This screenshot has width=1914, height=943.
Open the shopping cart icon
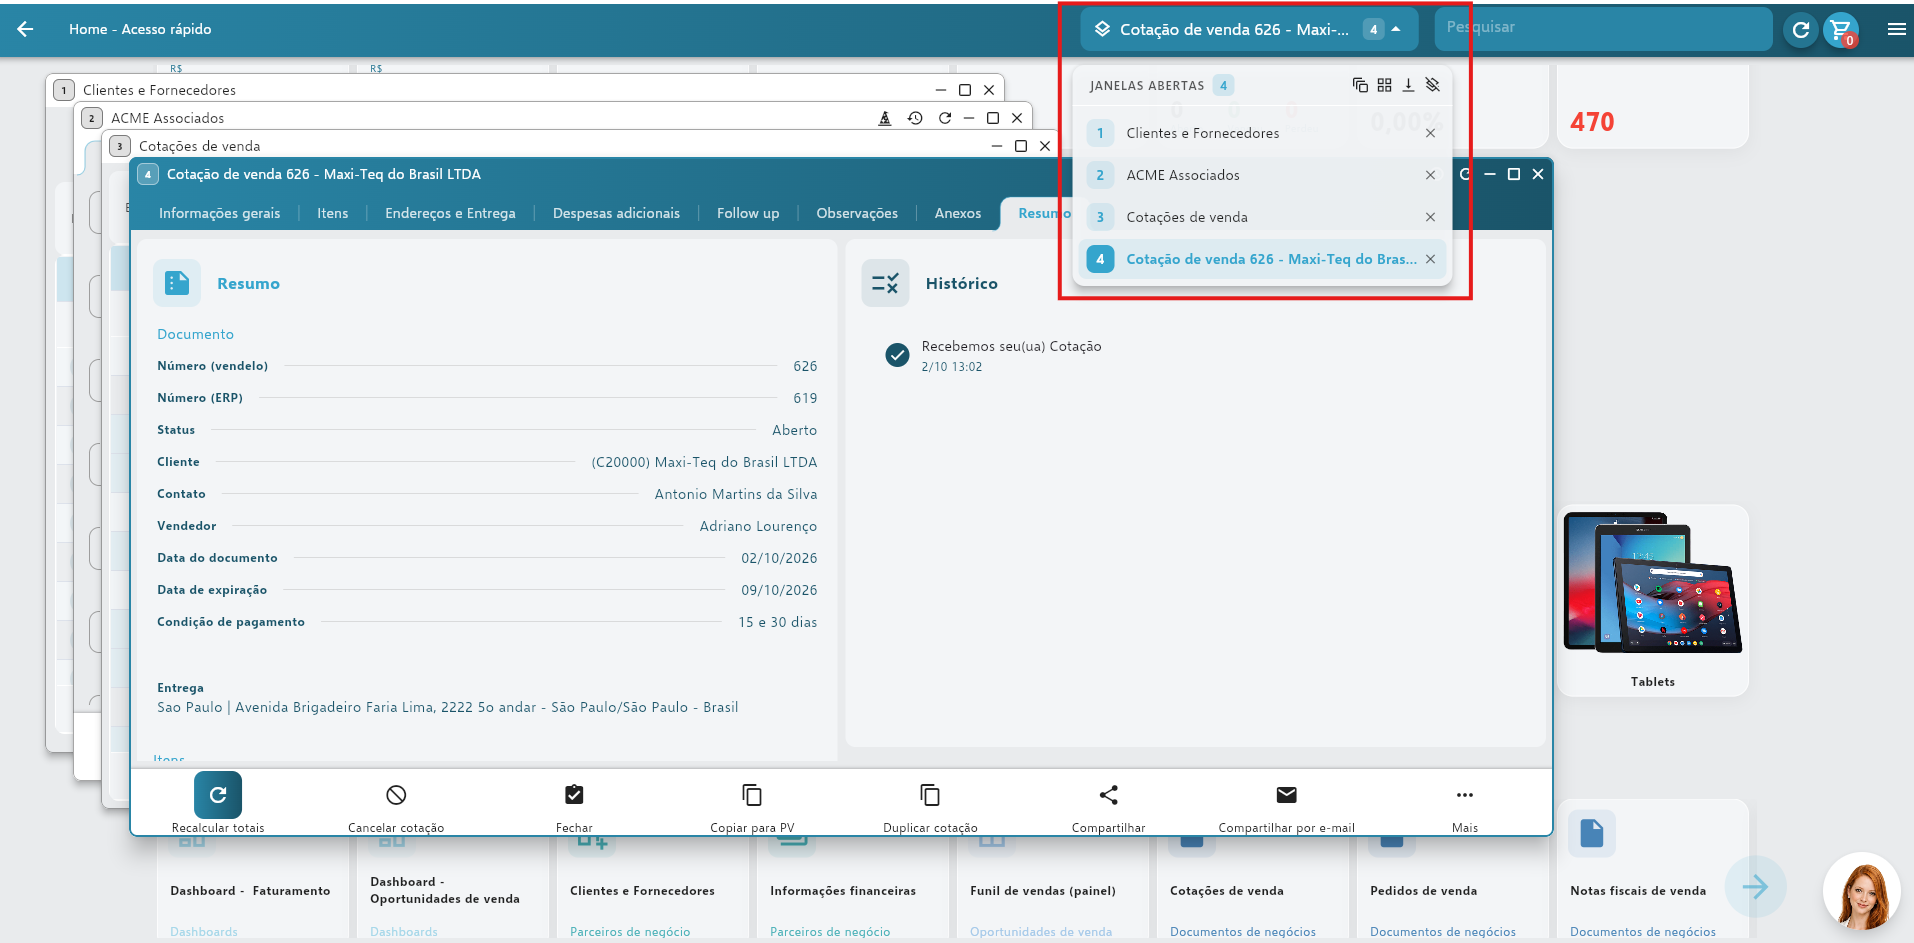(1840, 30)
